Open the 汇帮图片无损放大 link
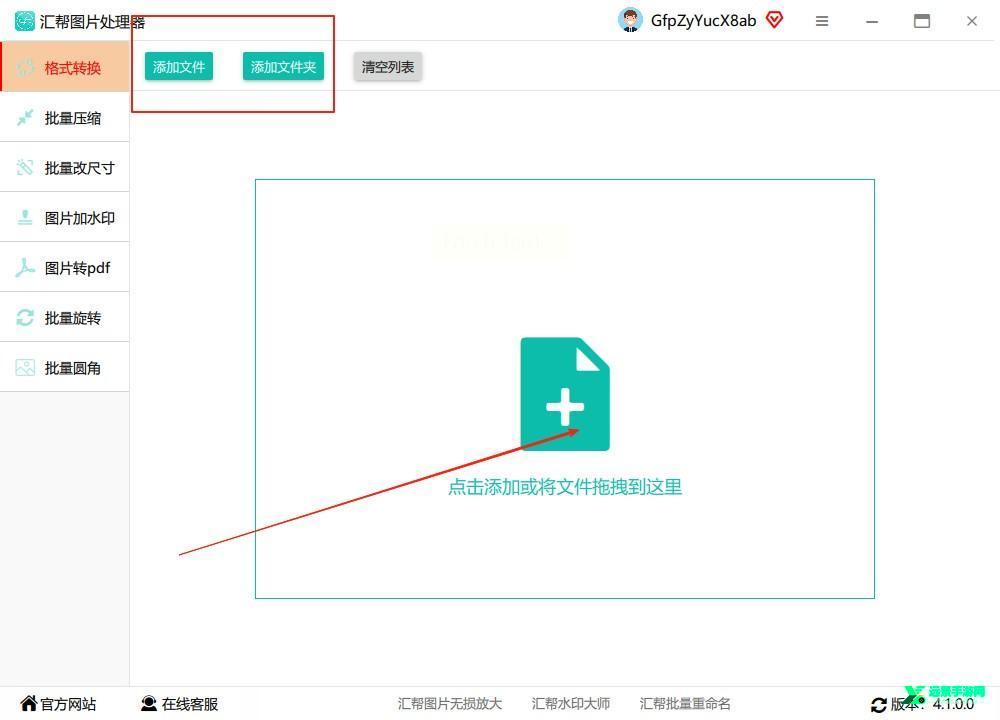This screenshot has width=1000, height=720. 450,703
